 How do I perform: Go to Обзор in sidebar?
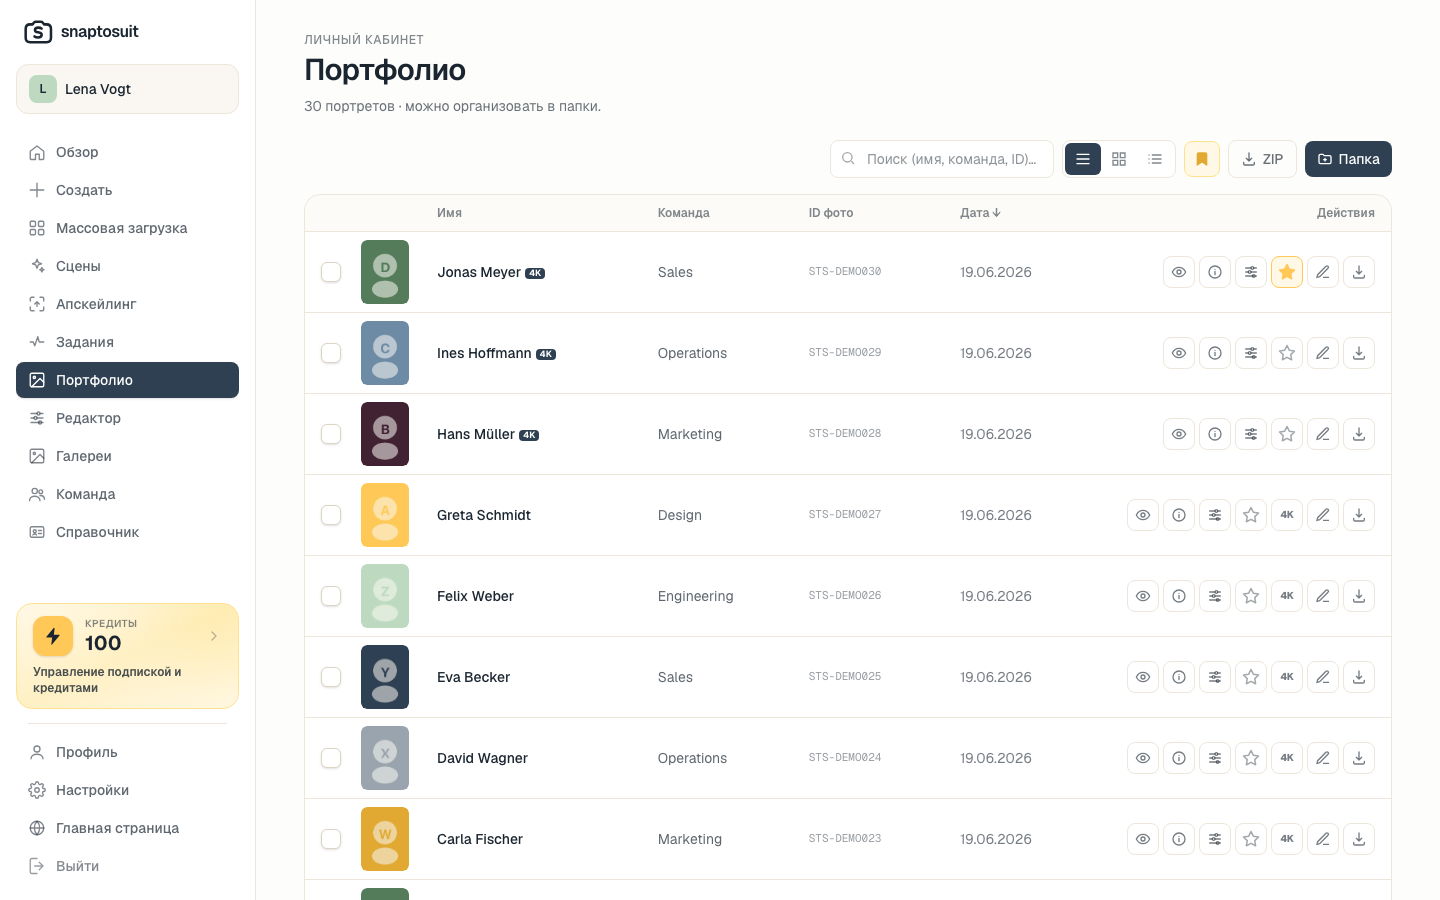tap(127, 152)
